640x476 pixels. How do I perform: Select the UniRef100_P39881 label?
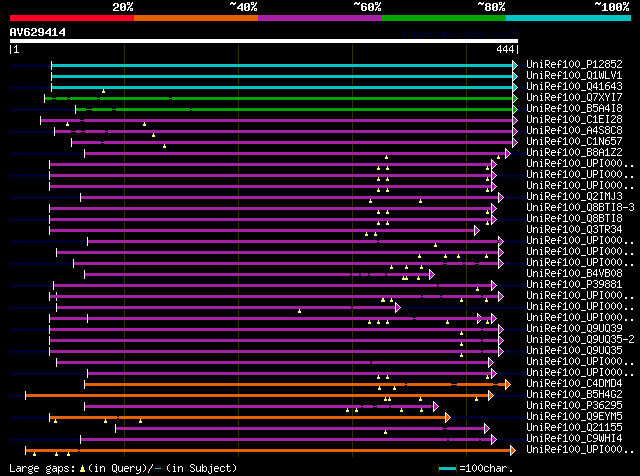(x=574, y=285)
